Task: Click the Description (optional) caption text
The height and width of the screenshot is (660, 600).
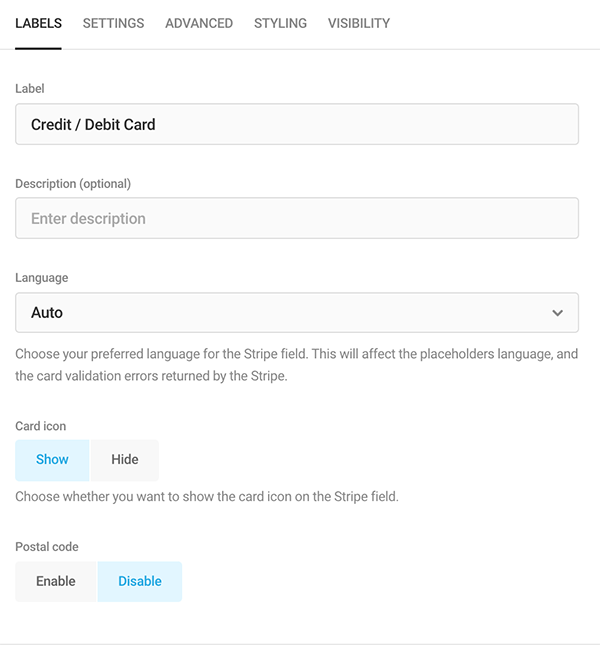Action: (x=73, y=184)
